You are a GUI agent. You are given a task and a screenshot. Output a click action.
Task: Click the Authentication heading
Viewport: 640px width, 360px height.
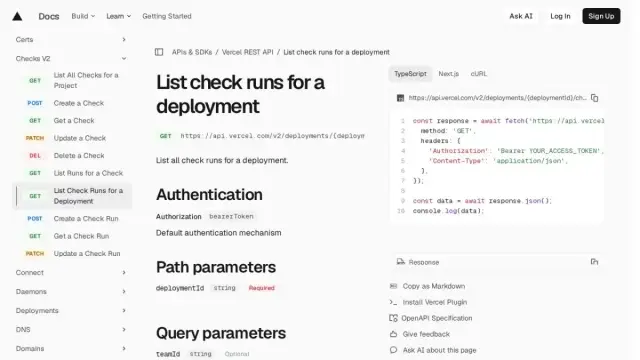[x=209, y=195]
